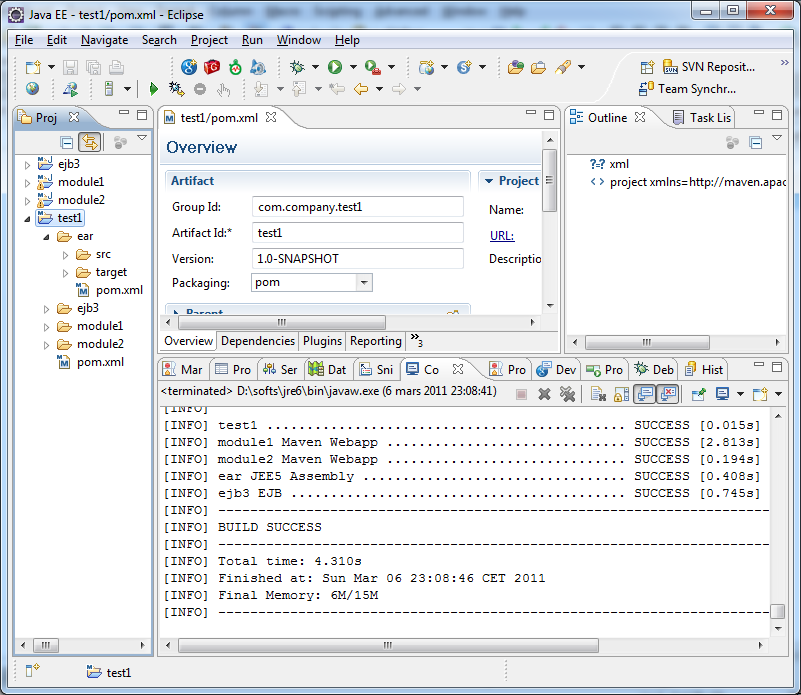Open the SVN Repository perspective

click(x=708, y=67)
